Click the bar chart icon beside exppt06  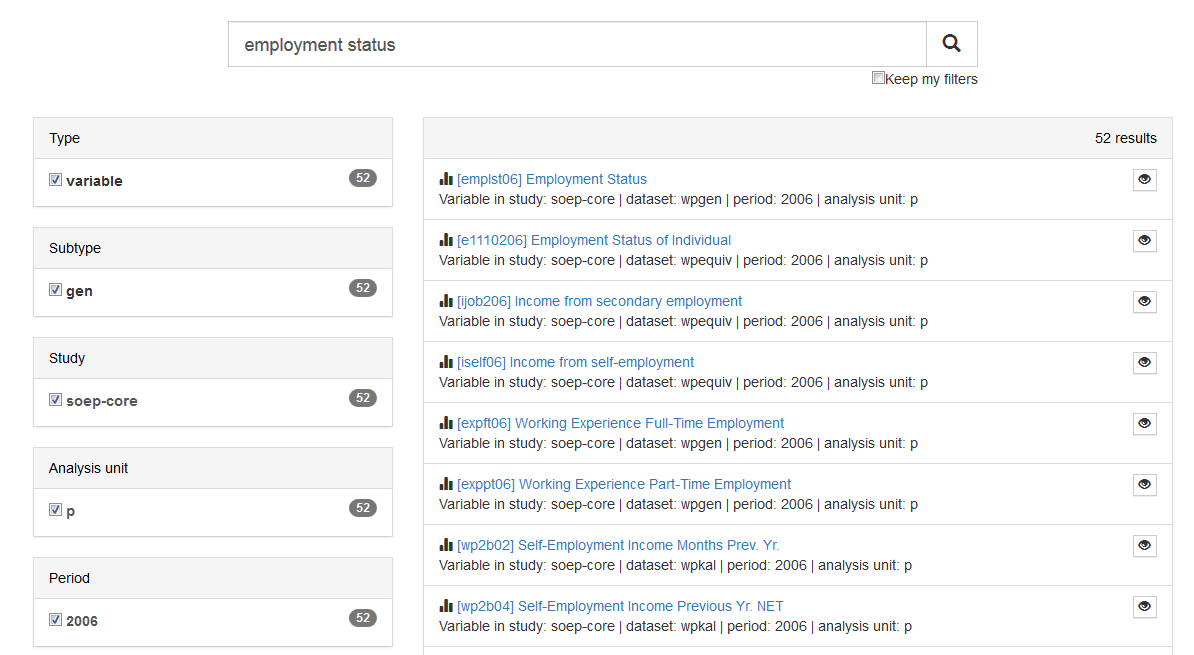tap(446, 484)
